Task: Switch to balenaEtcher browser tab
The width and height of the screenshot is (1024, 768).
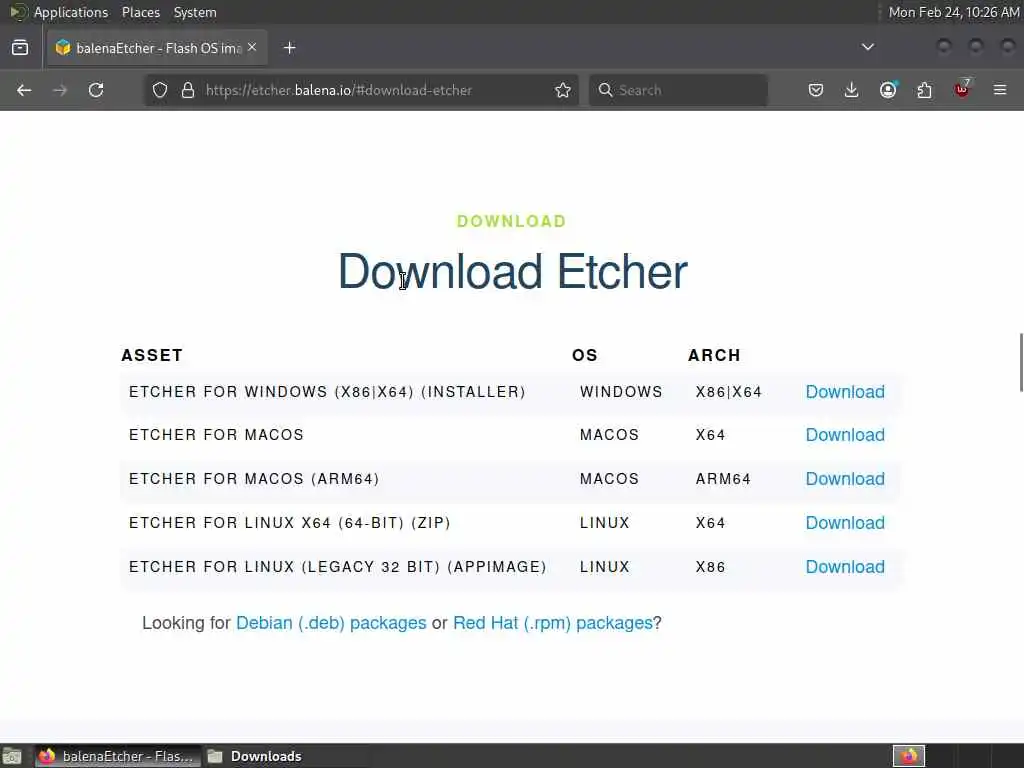Action: point(157,48)
